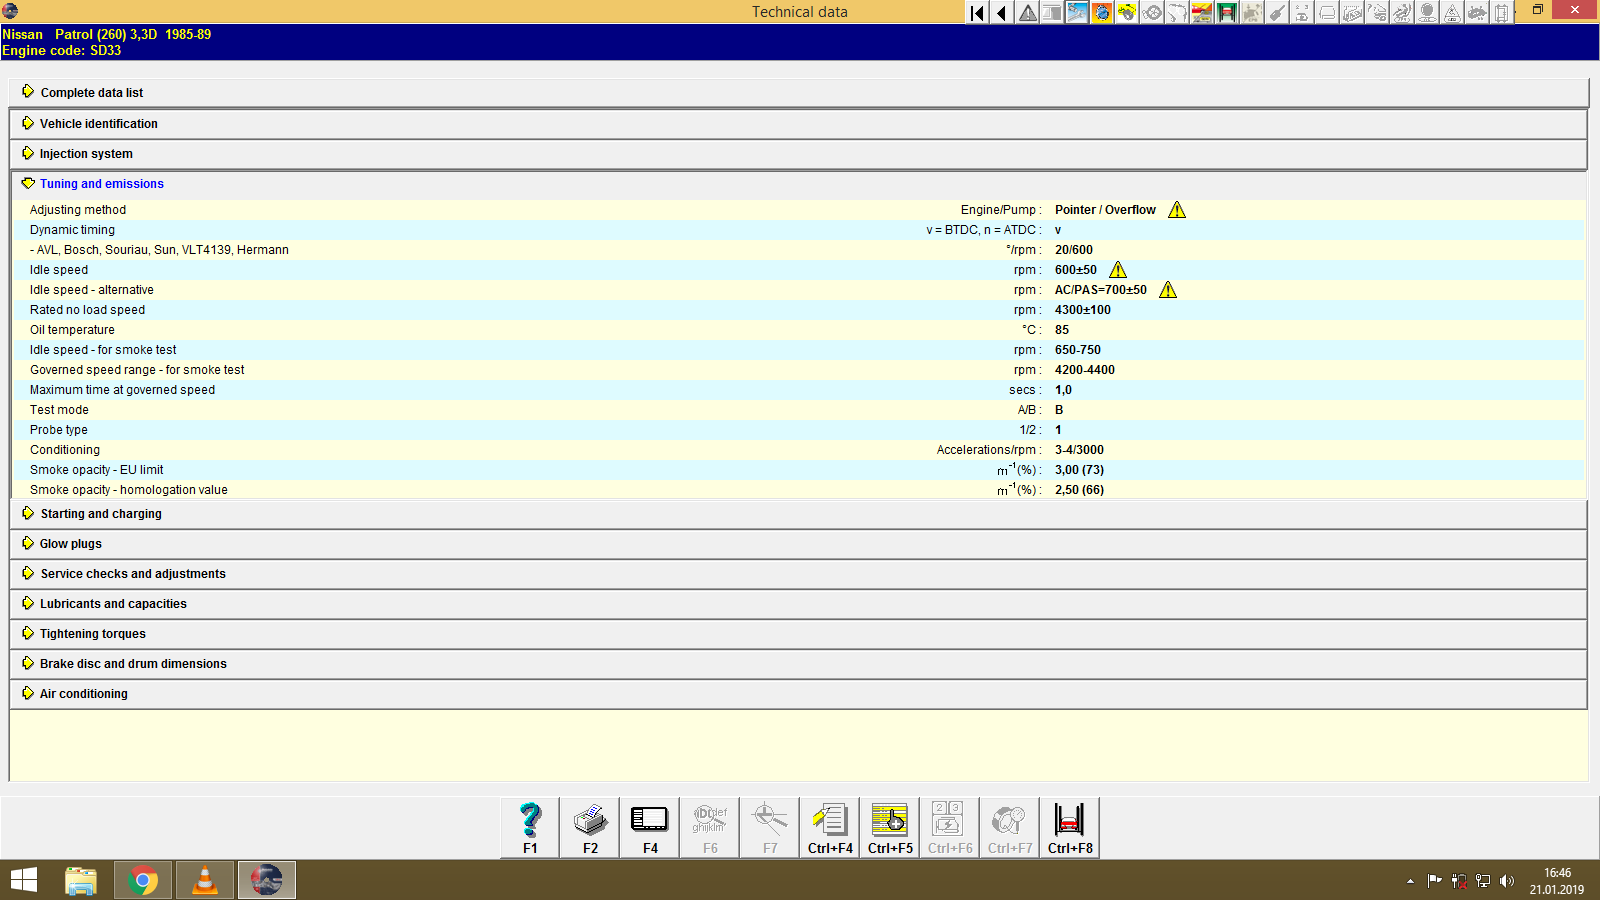Open the F4 display panel icon
Viewport: 1600px width, 900px height.
pos(649,826)
